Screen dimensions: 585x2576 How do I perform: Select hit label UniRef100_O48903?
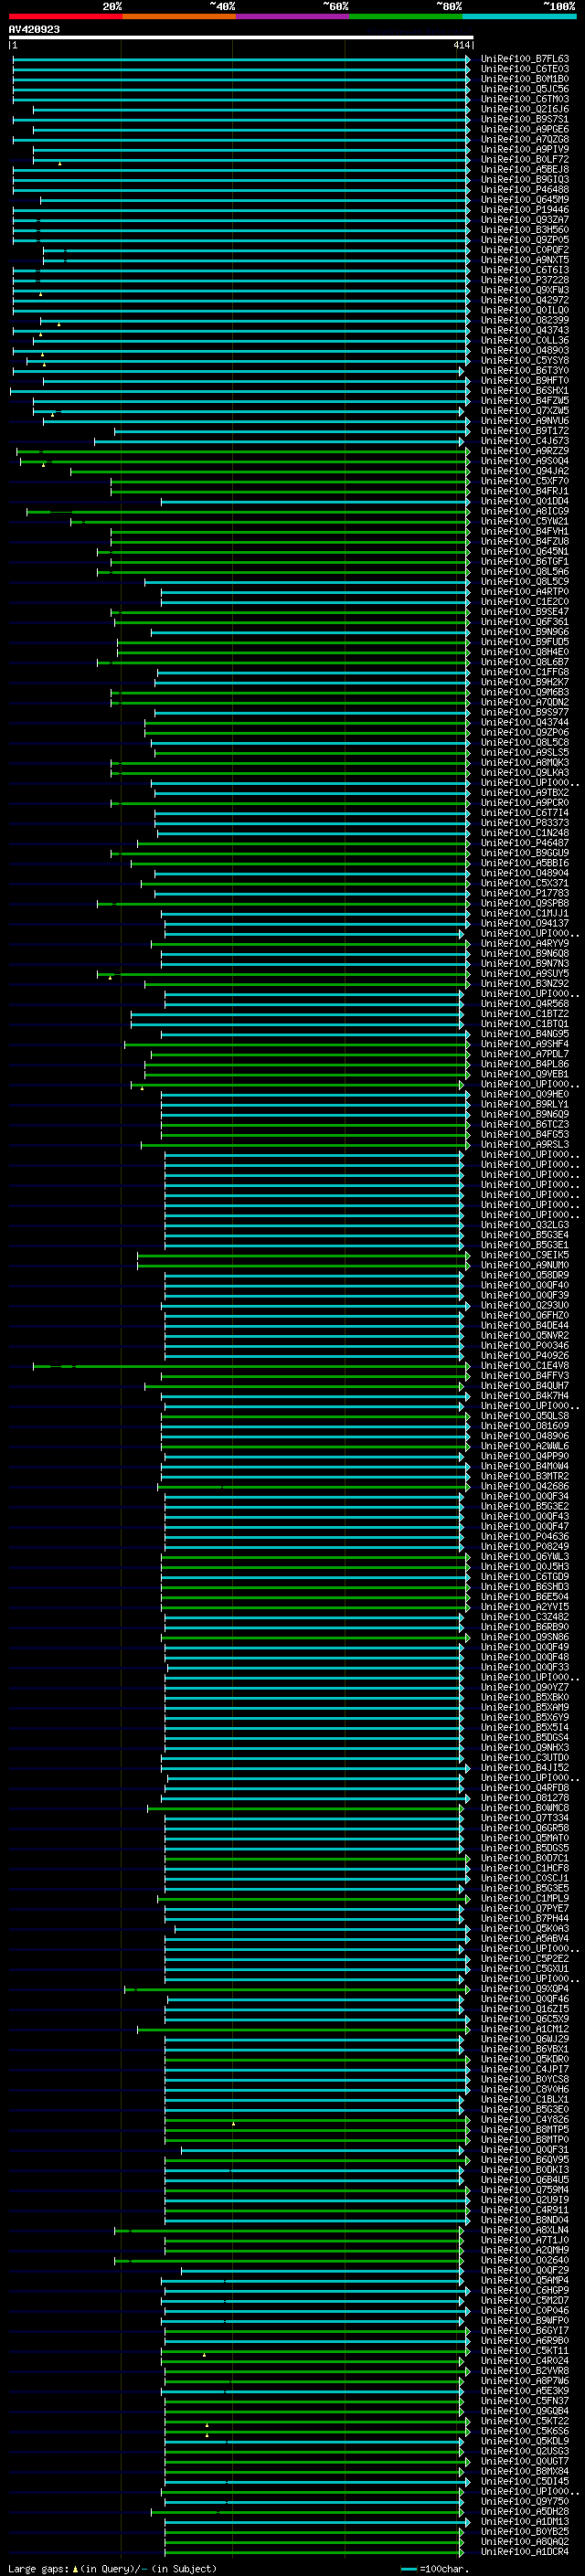pyautogui.click(x=525, y=350)
